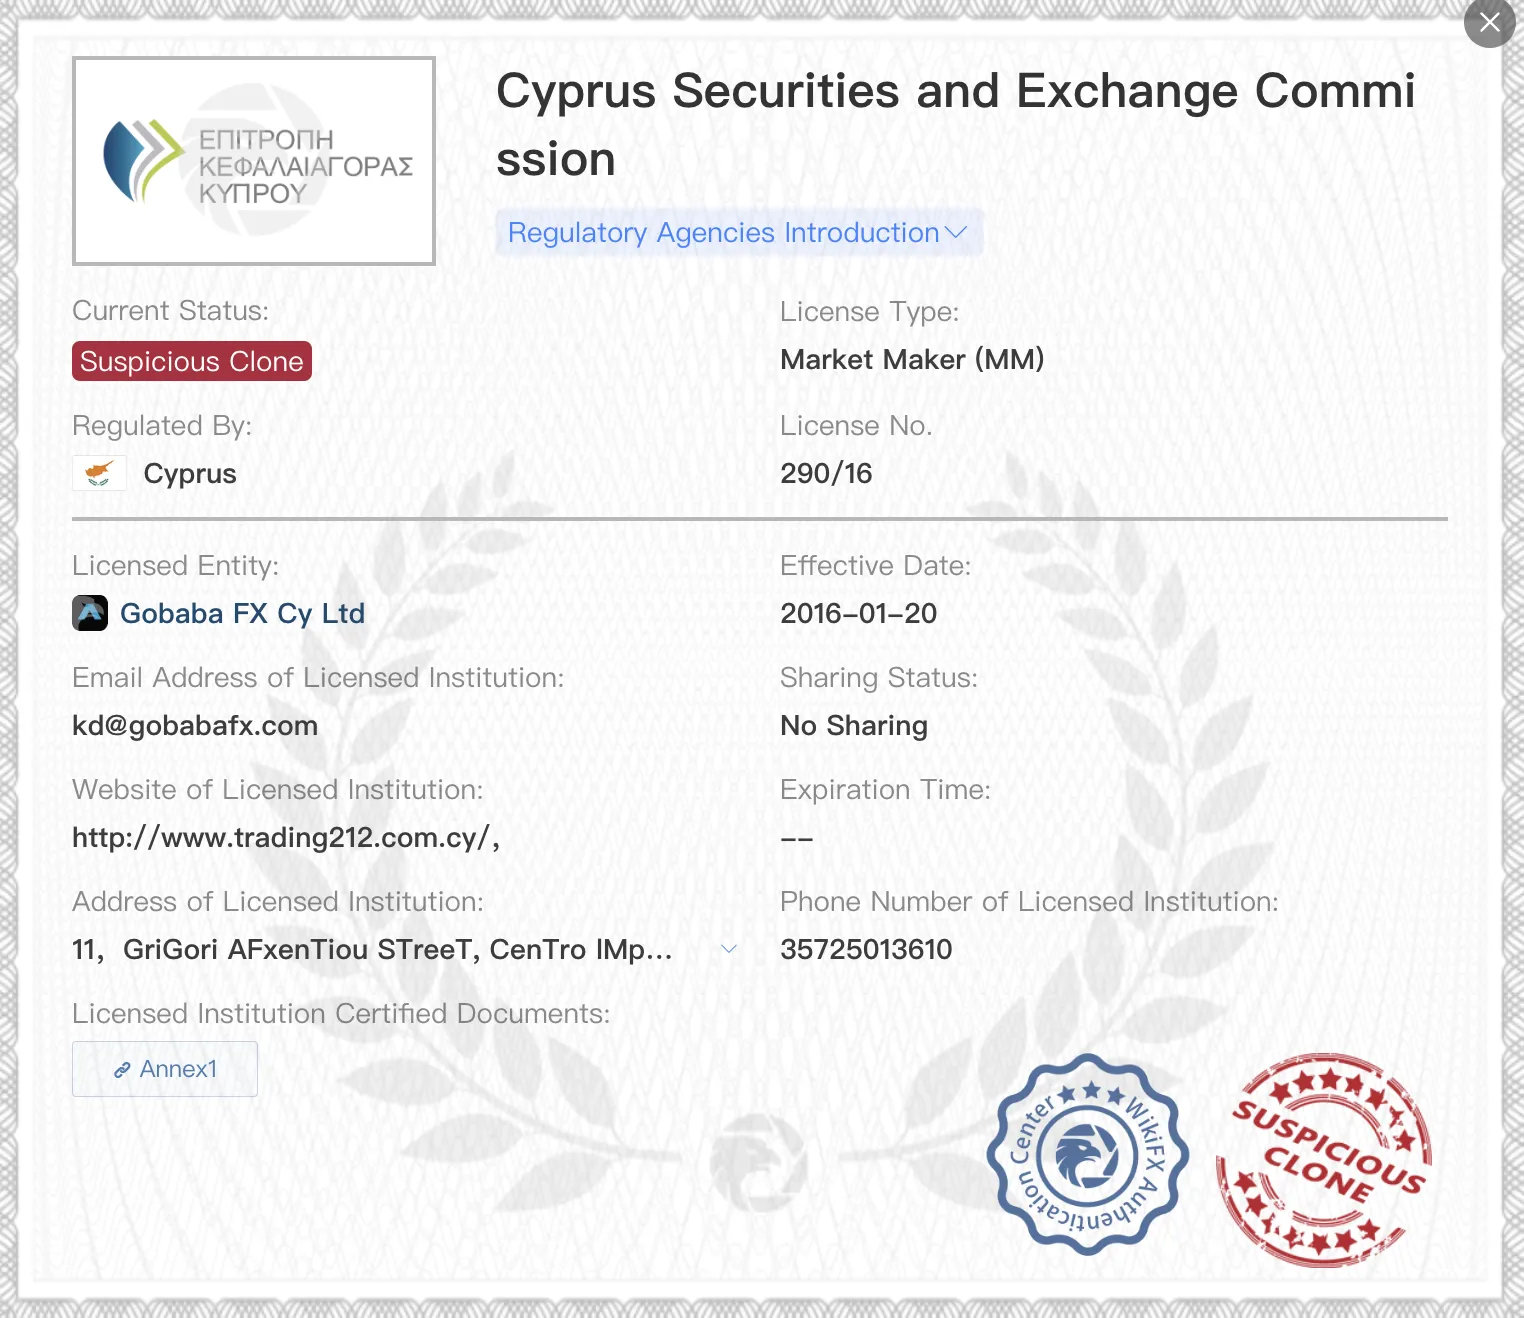Click the CySEC regulator logo image
This screenshot has height=1318, width=1524.
(x=254, y=161)
